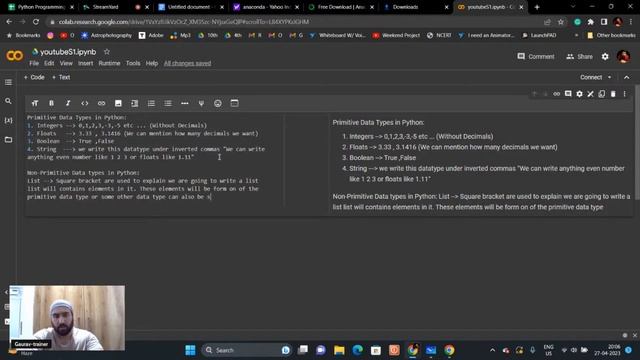Open the notebook settings gear in header
This screenshot has height=360, width=640.
(605, 56)
